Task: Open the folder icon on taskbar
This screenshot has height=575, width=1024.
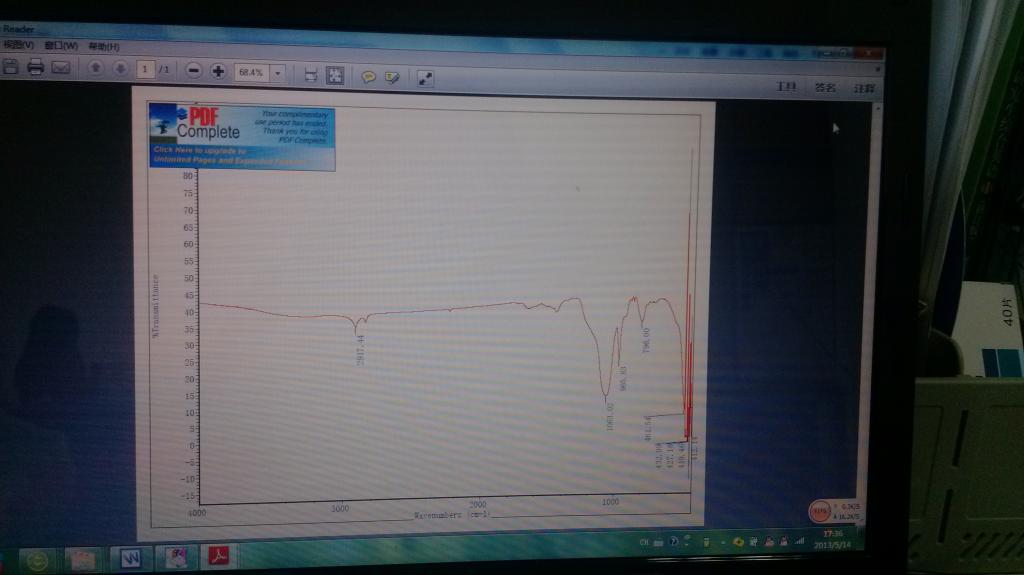Action: pyautogui.click(x=83, y=560)
